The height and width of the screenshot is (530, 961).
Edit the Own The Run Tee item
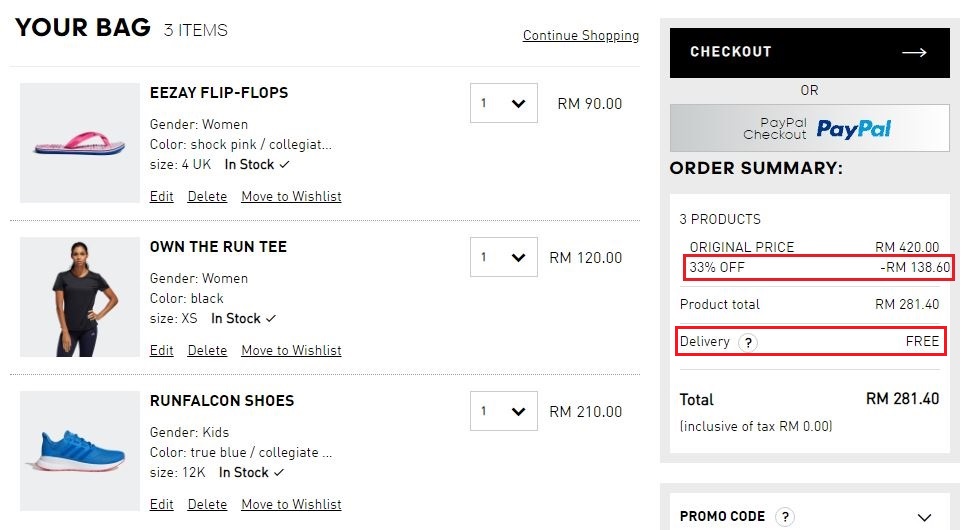[161, 350]
